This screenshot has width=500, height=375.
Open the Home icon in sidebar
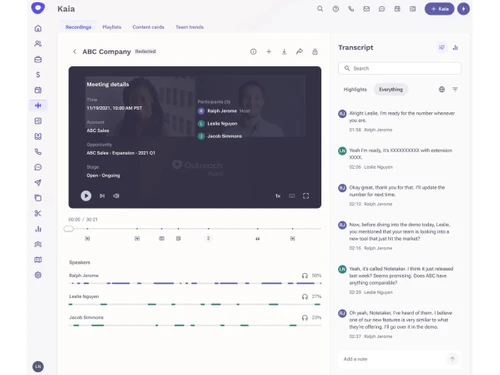[x=38, y=28]
